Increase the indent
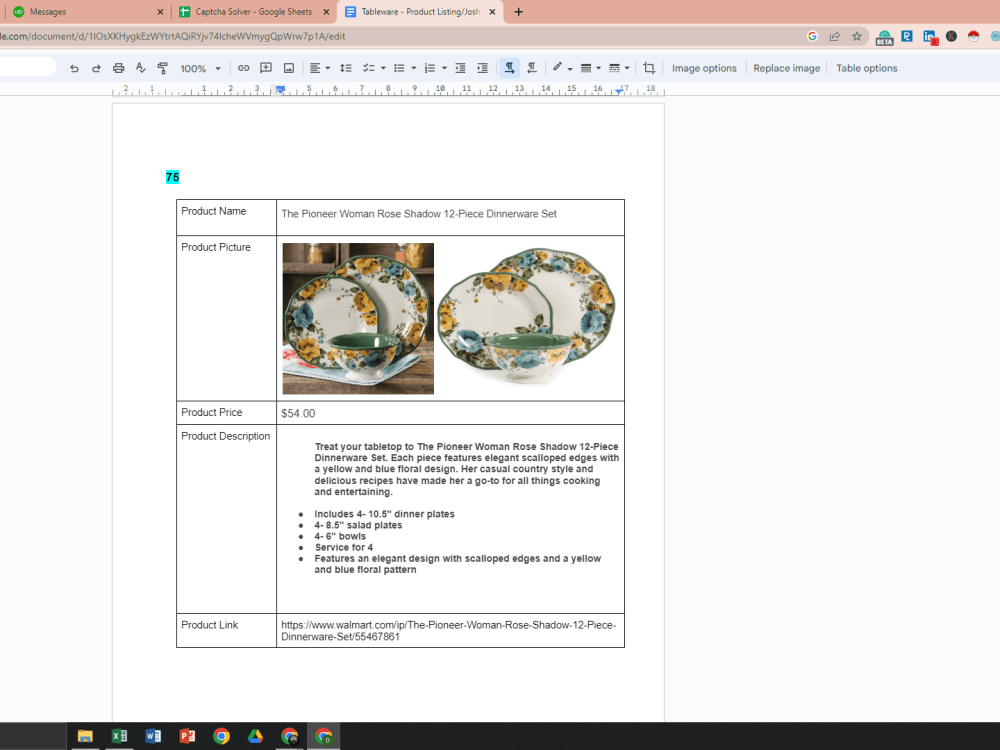The image size is (1000, 750). tap(483, 68)
